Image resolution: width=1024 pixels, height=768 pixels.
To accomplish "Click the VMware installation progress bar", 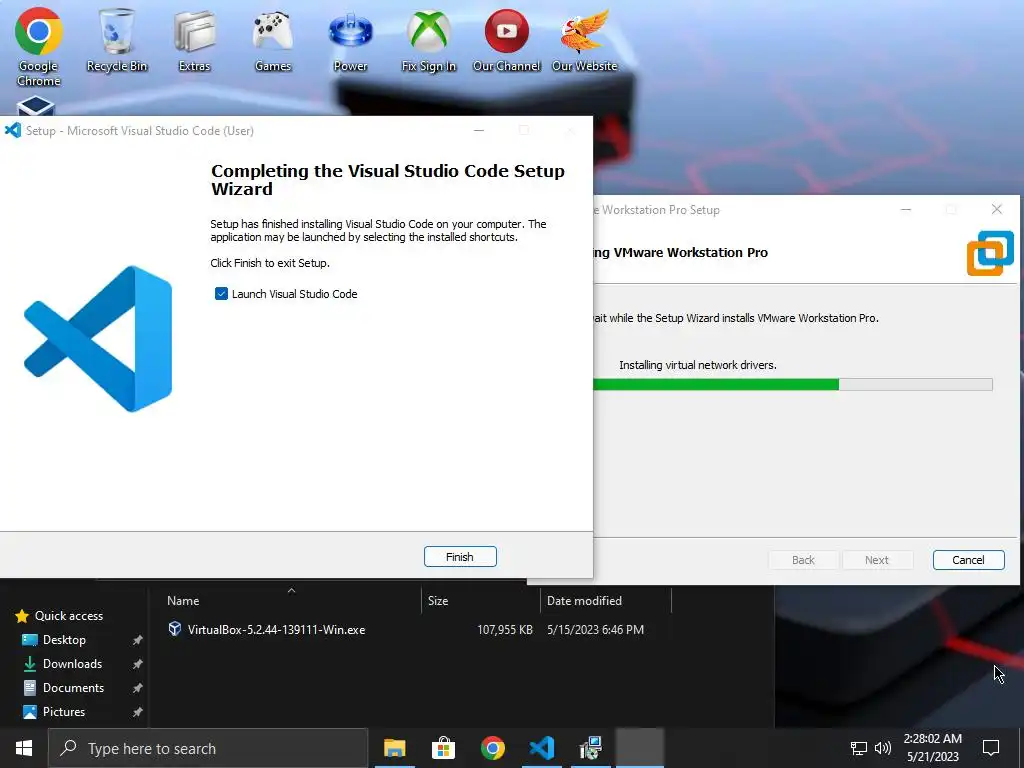I will pos(793,385).
